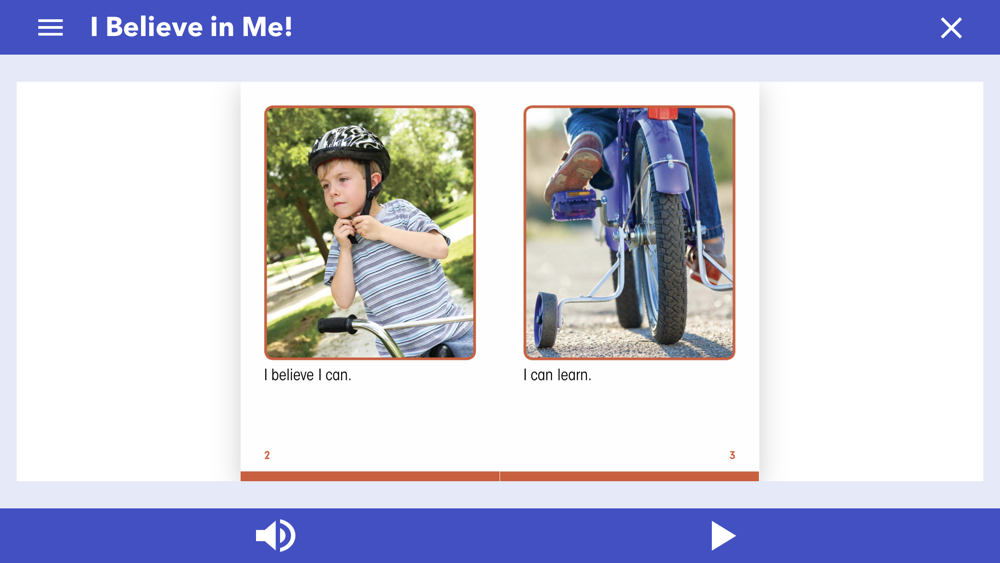Close the book with the X icon

coord(951,28)
